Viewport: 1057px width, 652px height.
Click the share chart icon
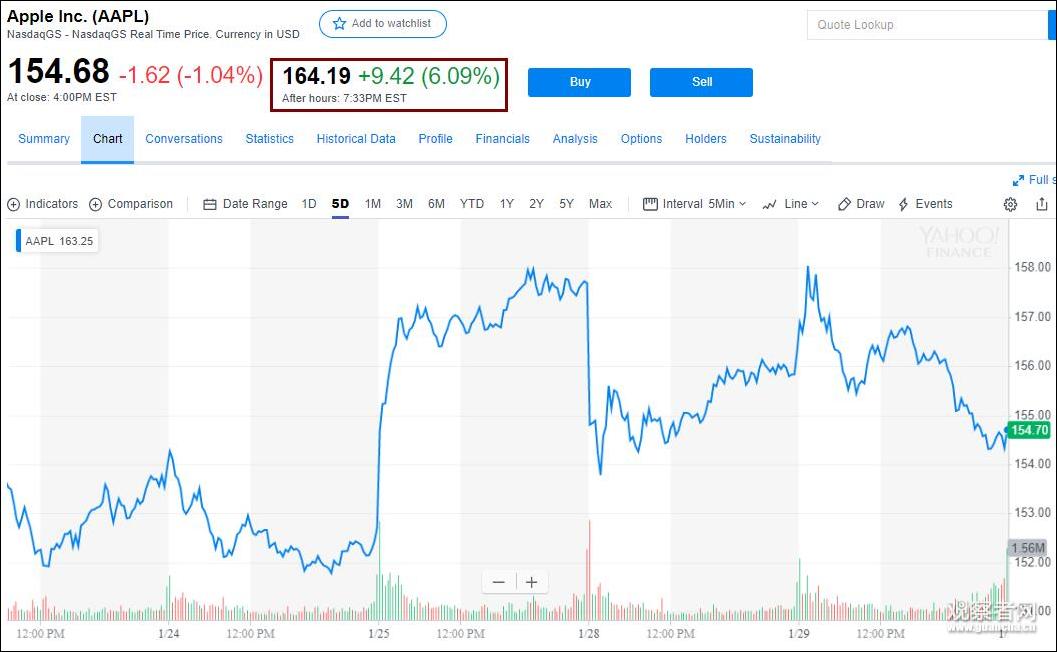1042,204
